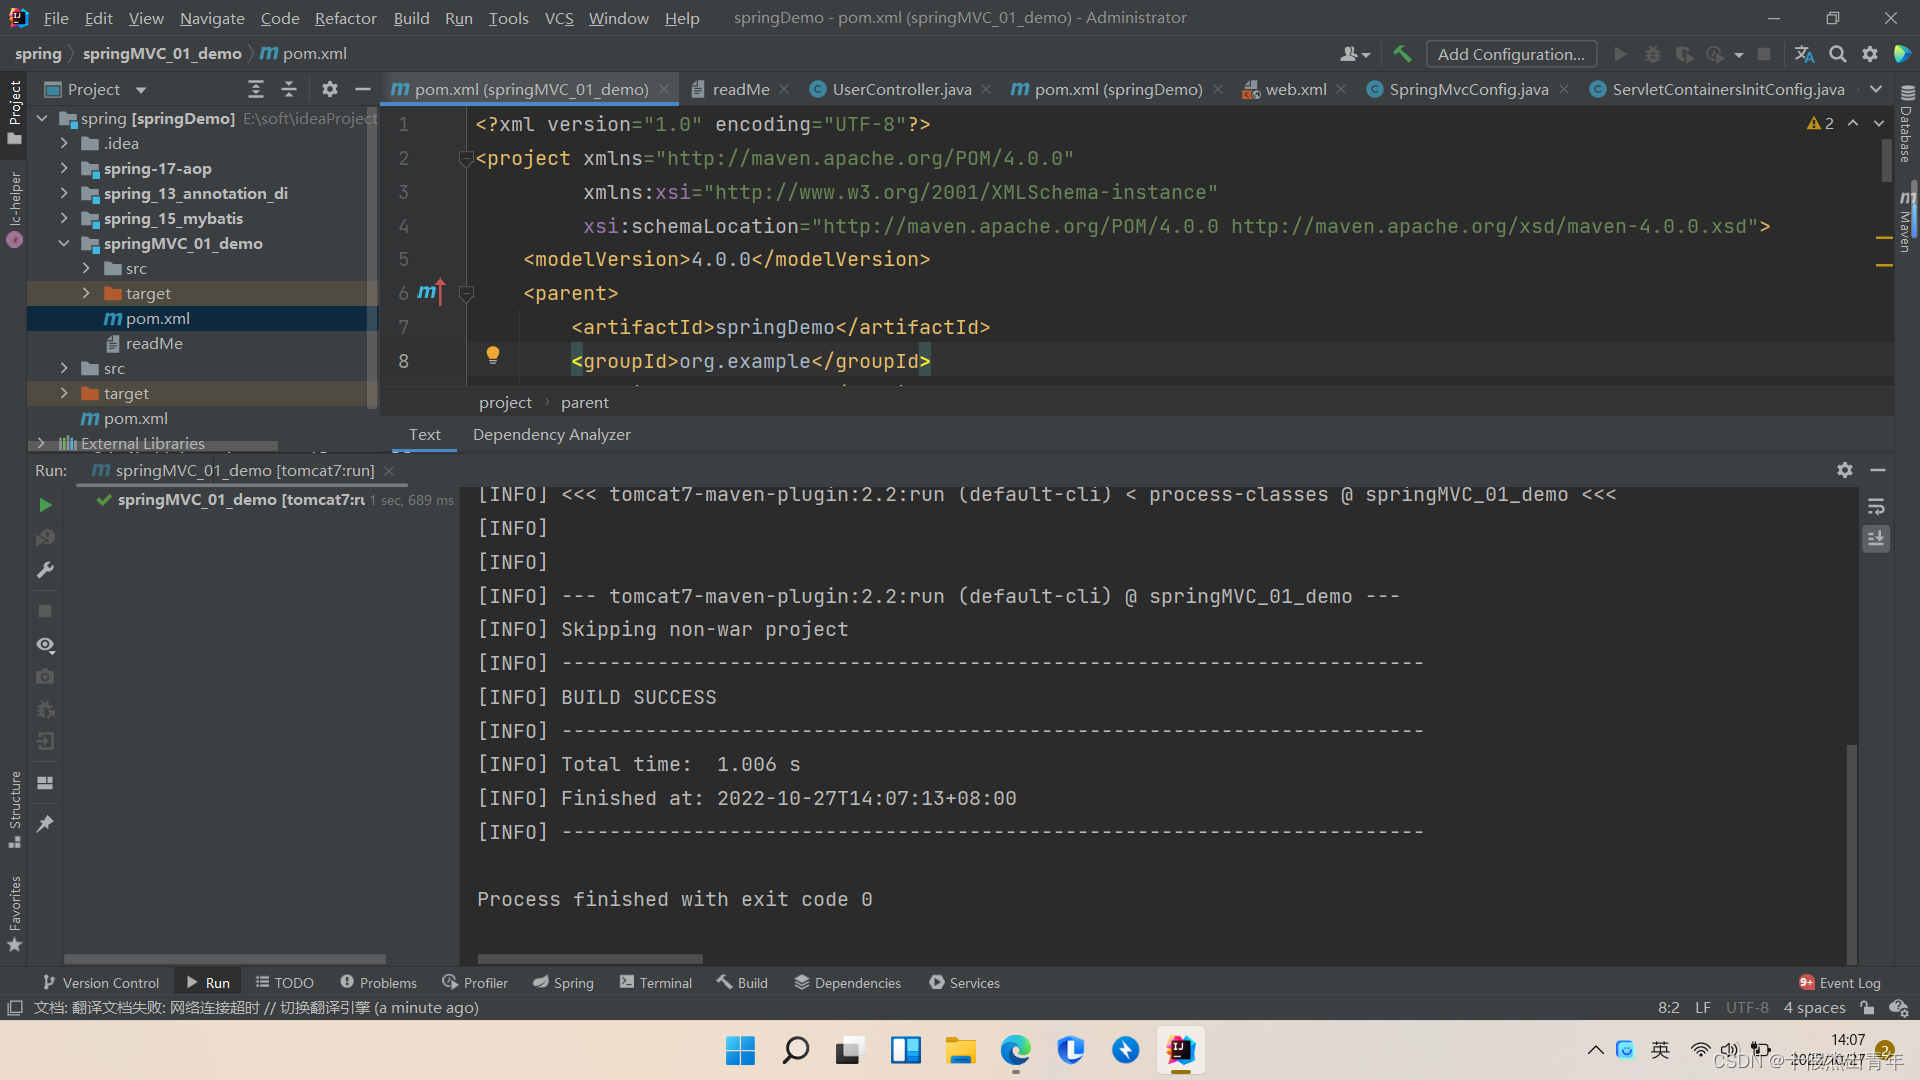
Task: Click the intention lightbulb on line 8
Action: (492, 354)
